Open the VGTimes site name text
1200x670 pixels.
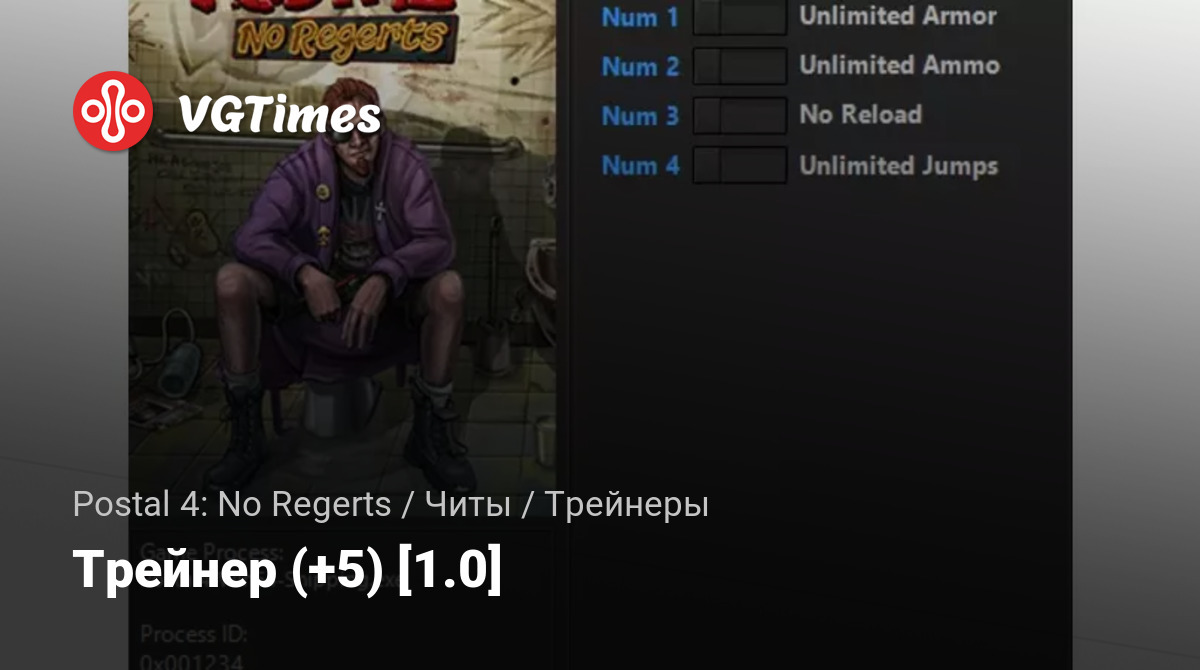(x=279, y=116)
